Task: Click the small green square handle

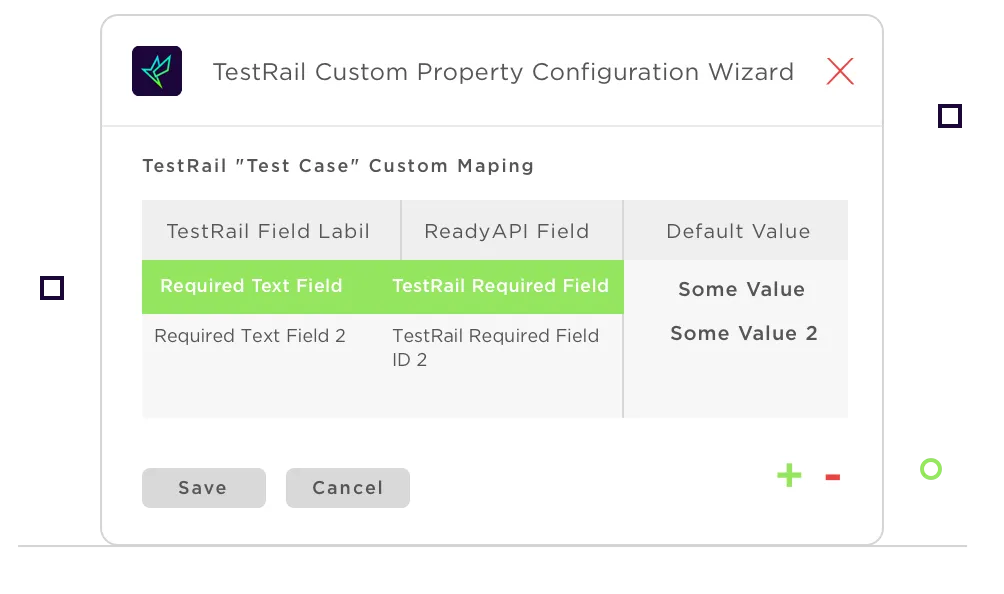Action: point(931,468)
